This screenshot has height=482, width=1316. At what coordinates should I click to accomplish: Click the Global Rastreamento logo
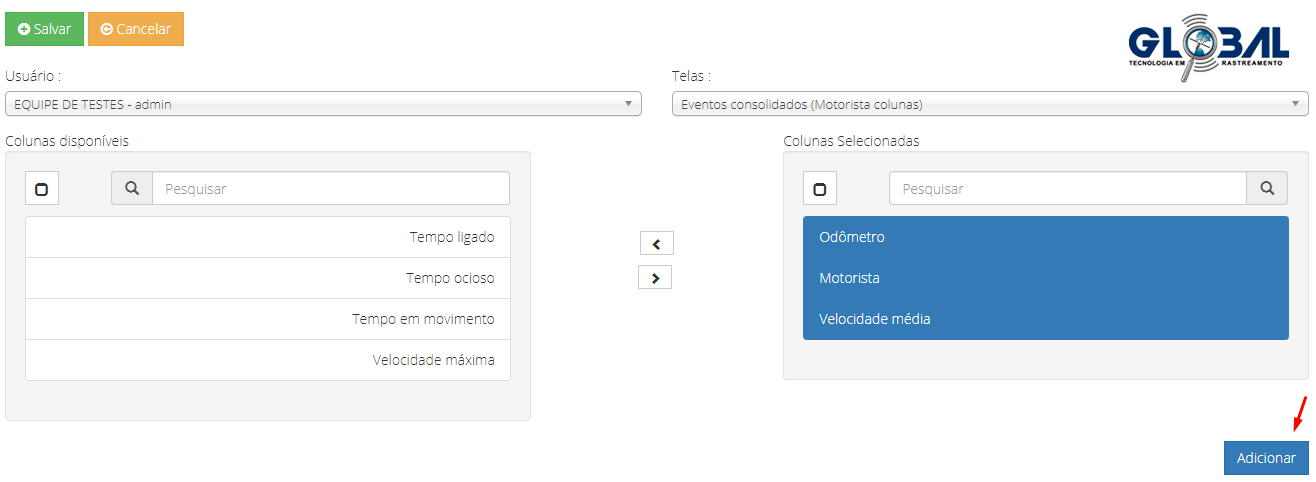point(1207,47)
